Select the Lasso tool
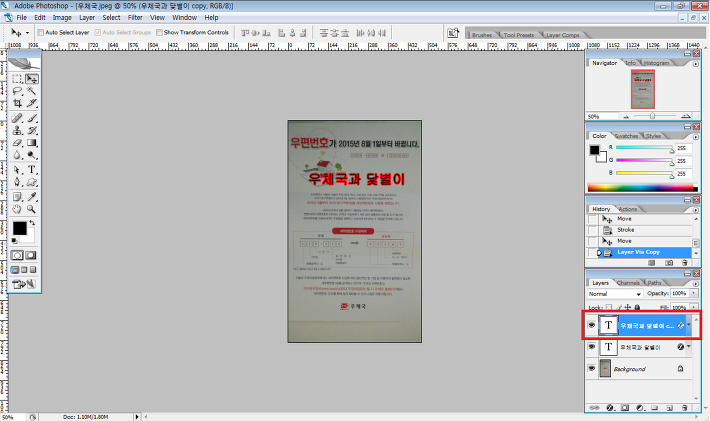710x421 pixels. click(17, 91)
